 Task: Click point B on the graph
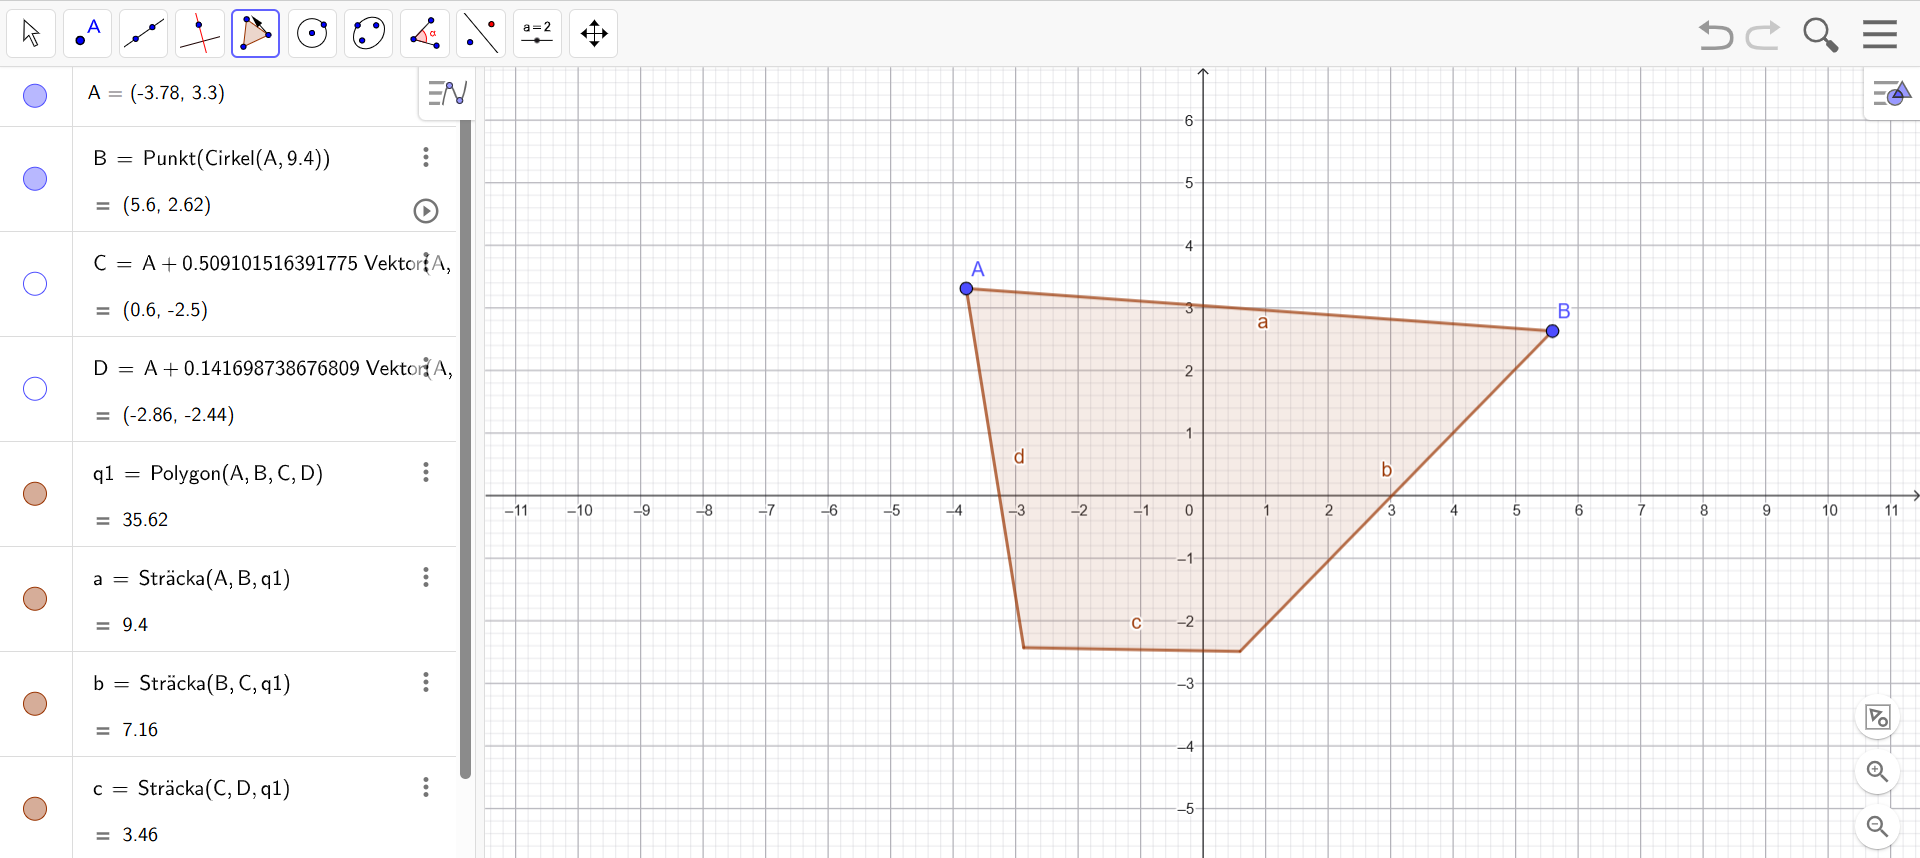point(1552,331)
